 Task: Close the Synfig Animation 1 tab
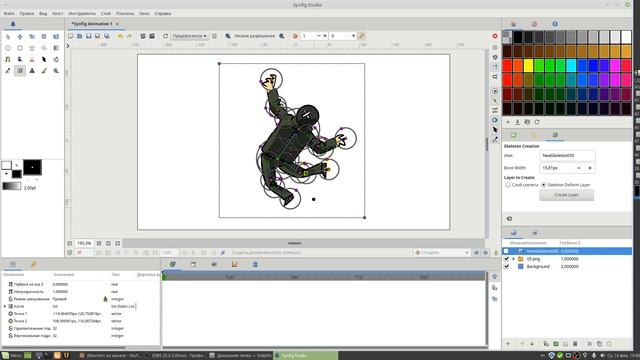(x=118, y=24)
